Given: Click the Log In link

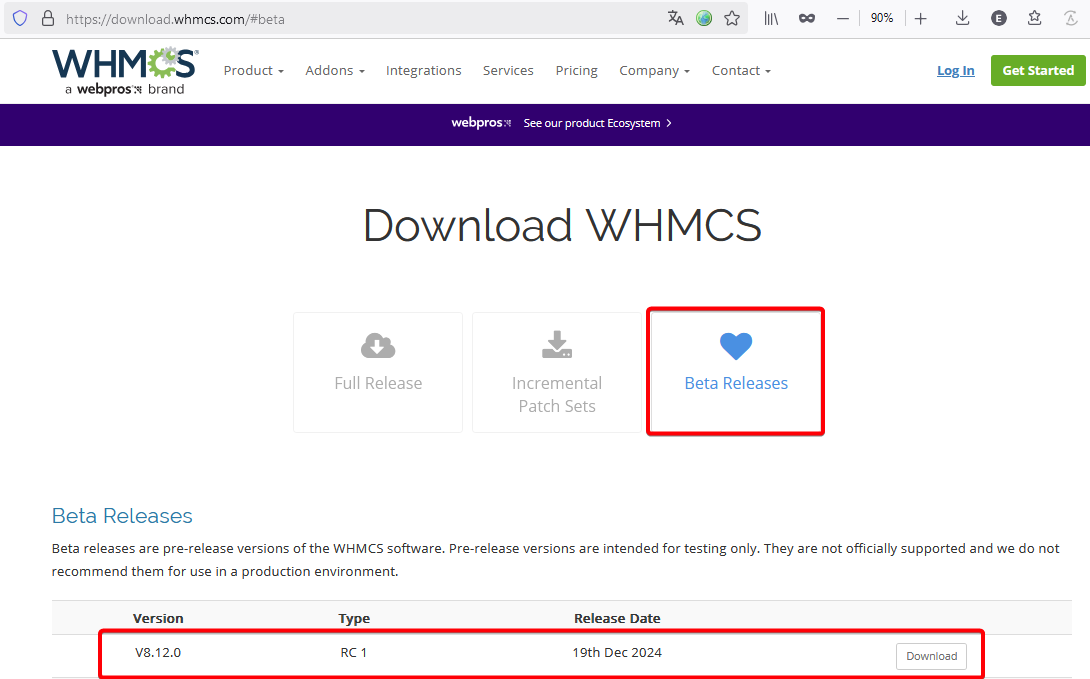Looking at the screenshot, I should tap(955, 70).
